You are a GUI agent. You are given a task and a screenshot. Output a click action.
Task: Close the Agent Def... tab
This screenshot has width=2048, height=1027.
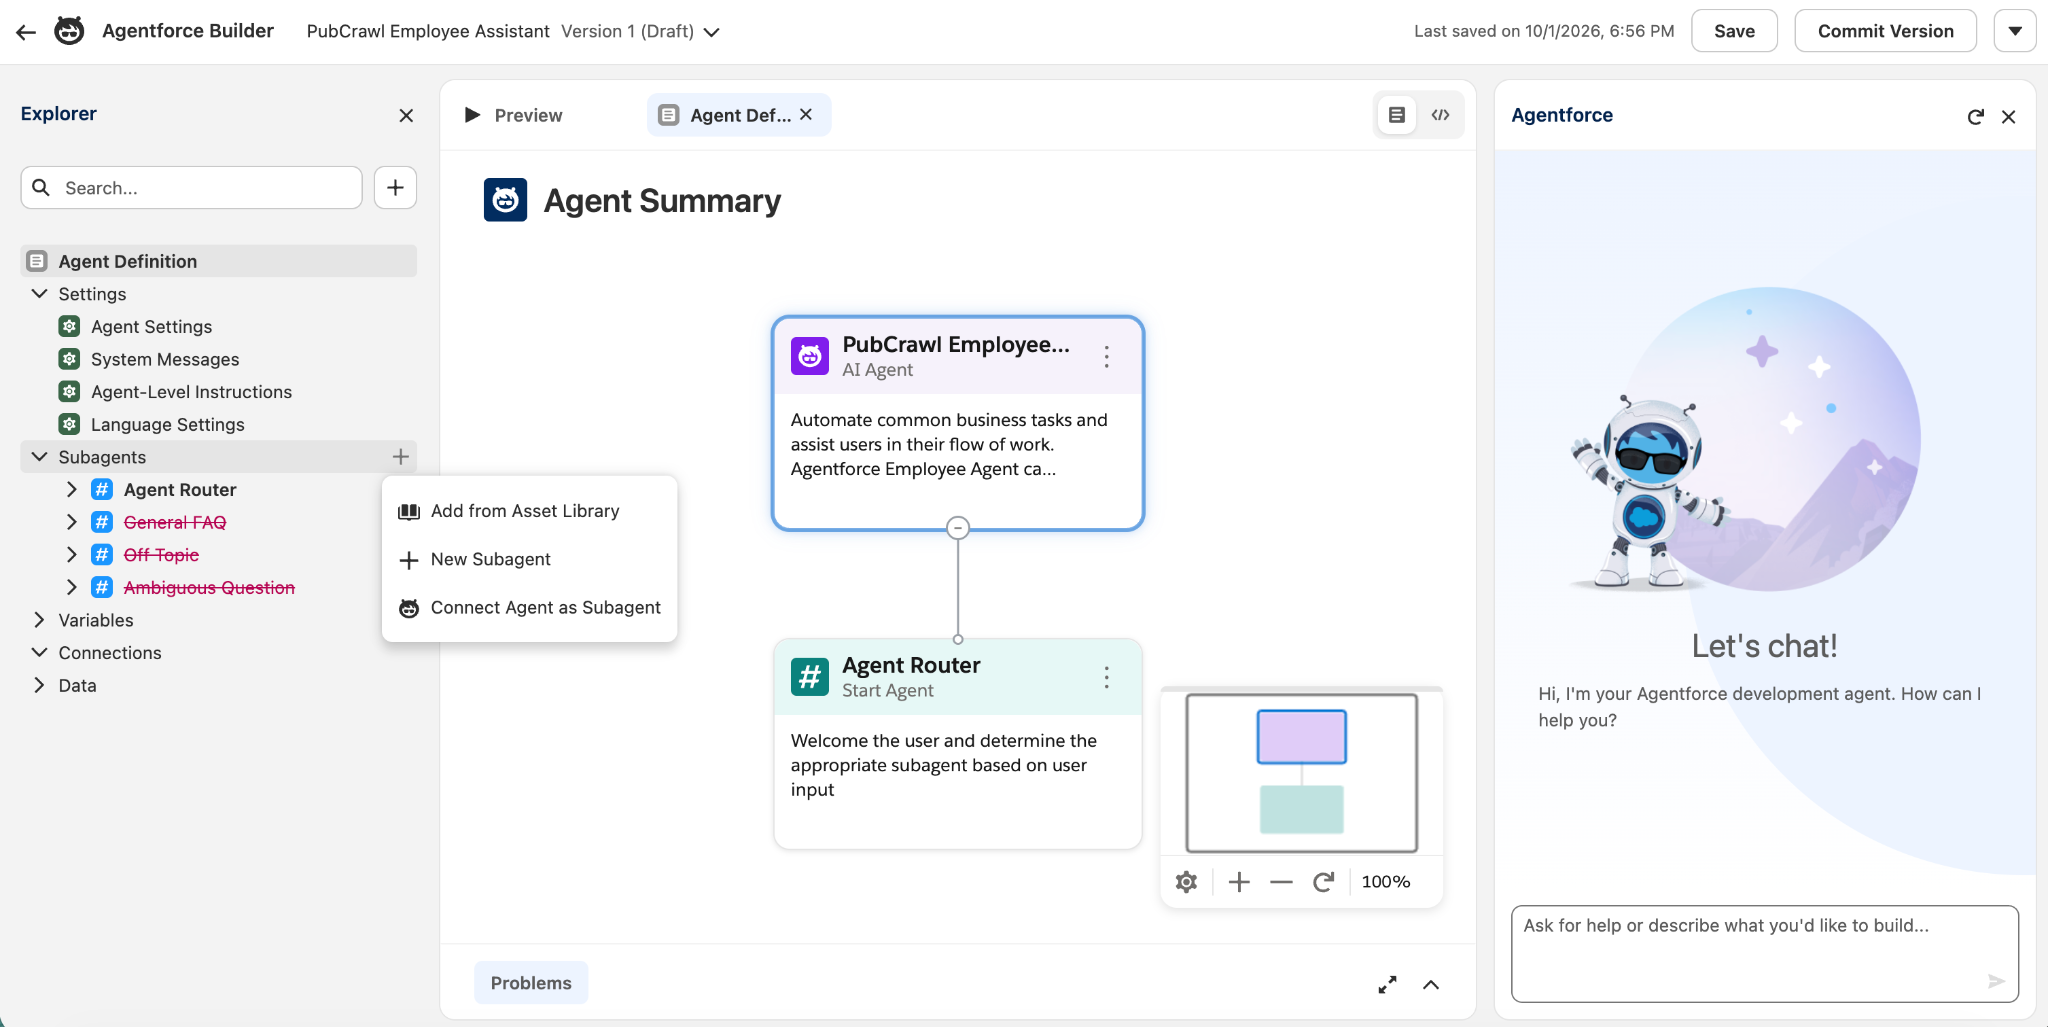[x=806, y=115]
